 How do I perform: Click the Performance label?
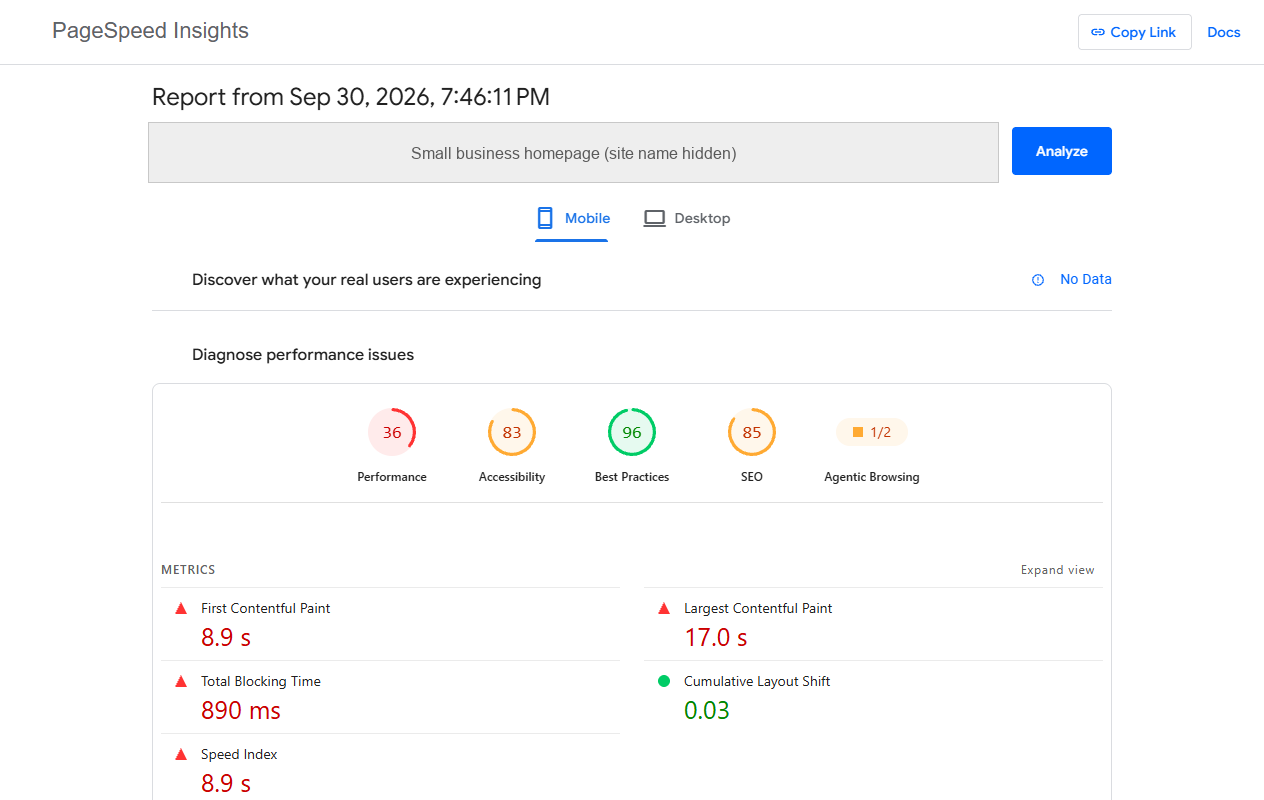pyautogui.click(x=392, y=477)
